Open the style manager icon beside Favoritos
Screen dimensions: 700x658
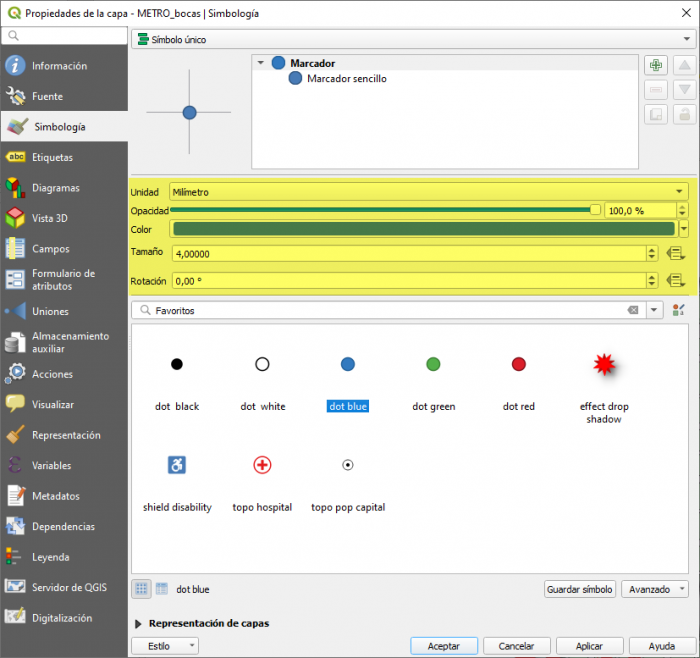point(679,311)
